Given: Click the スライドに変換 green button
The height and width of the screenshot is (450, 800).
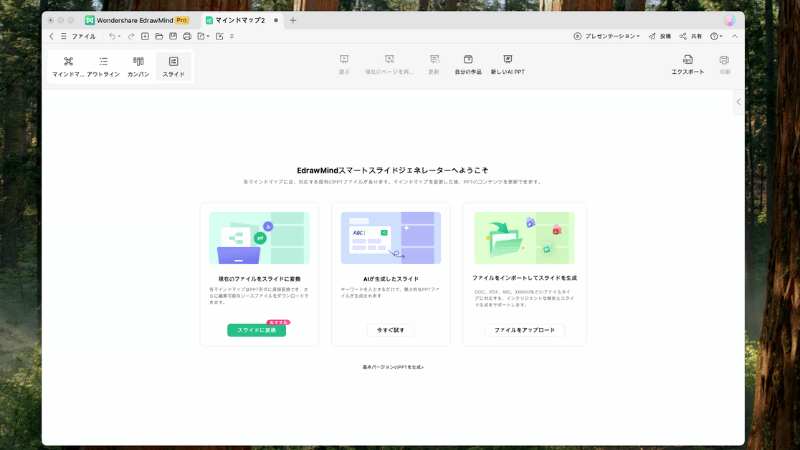Looking at the screenshot, I should tap(257, 330).
